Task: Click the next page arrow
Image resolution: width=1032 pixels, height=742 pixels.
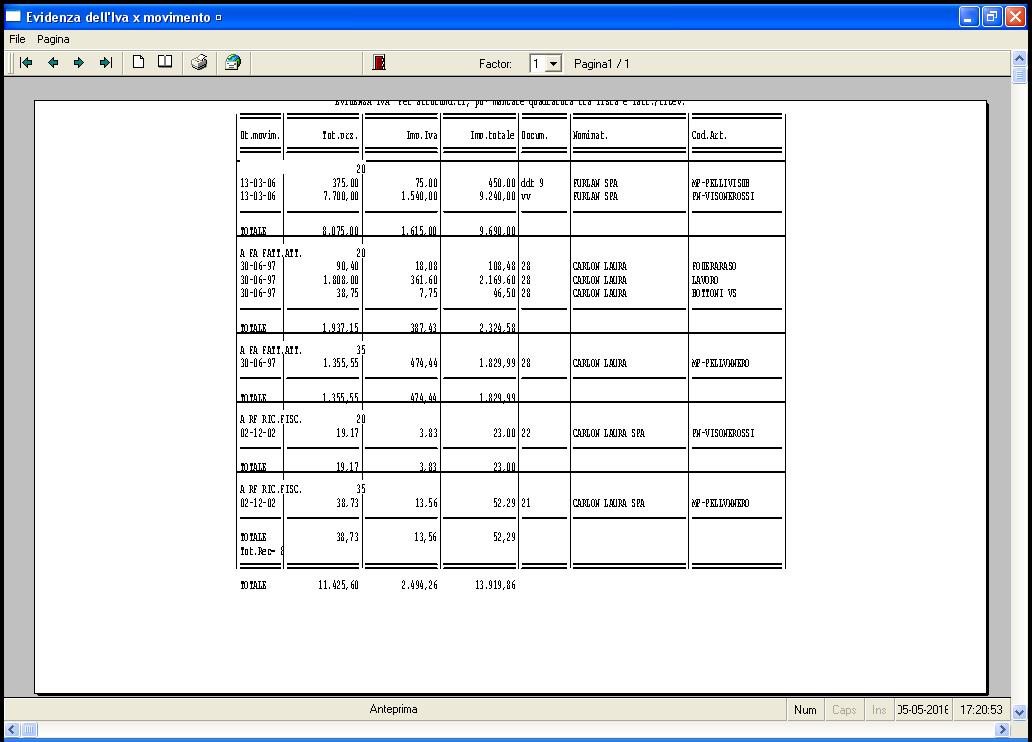Action: [79, 63]
